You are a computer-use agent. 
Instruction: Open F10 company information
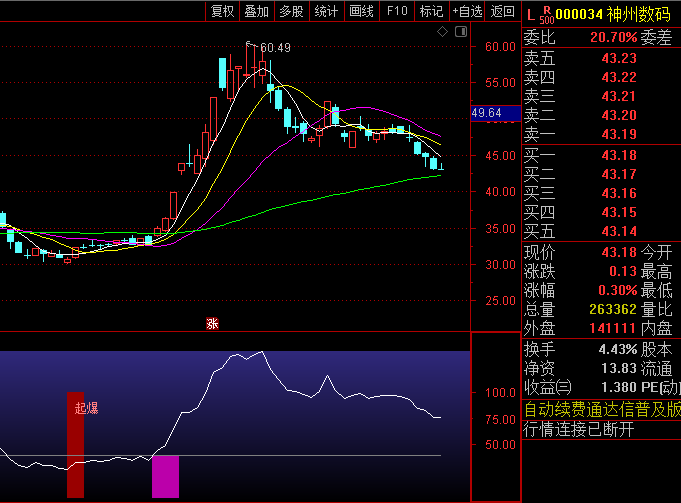[x=397, y=11]
